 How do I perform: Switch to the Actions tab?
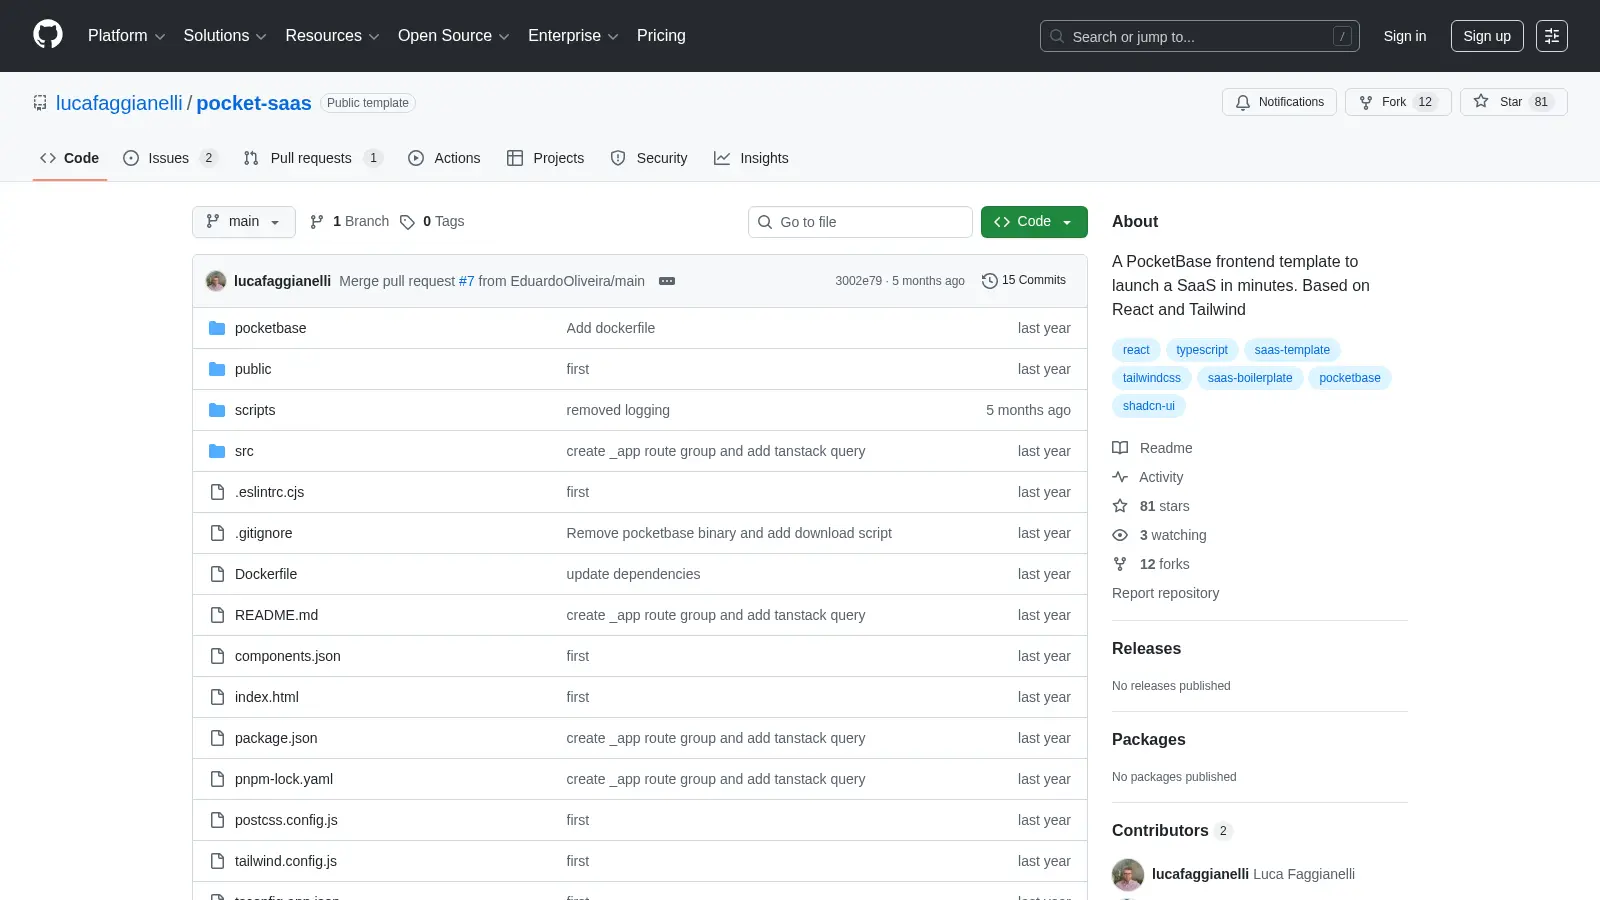(x=444, y=158)
